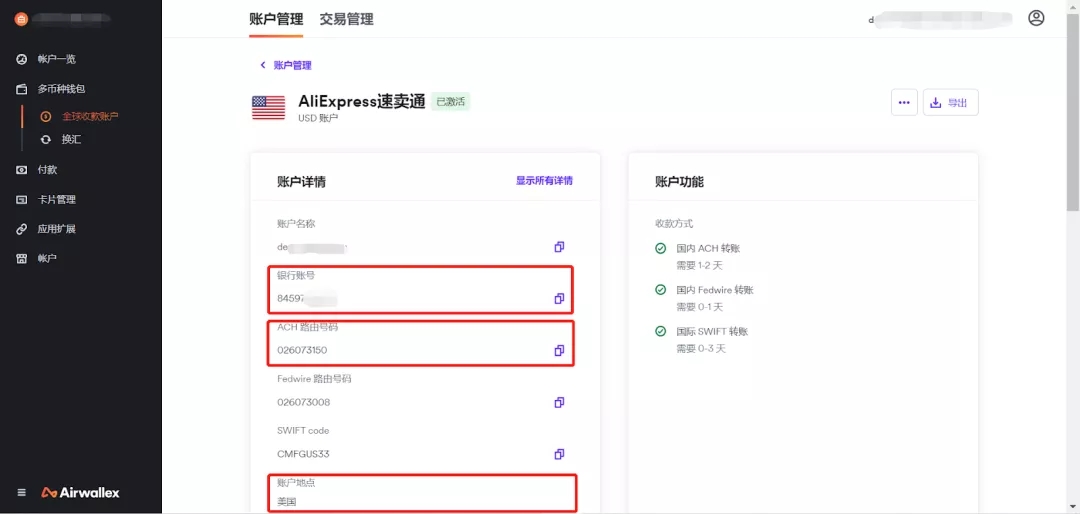
Task: Click the 导出 export button
Action: (x=951, y=103)
